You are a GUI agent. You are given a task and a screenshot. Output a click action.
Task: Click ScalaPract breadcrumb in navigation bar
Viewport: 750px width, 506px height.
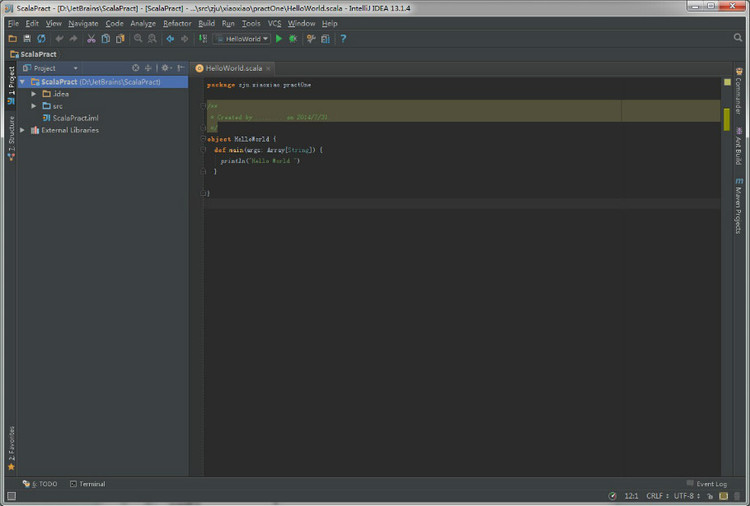pyautogui.click(x=33, y=54)
